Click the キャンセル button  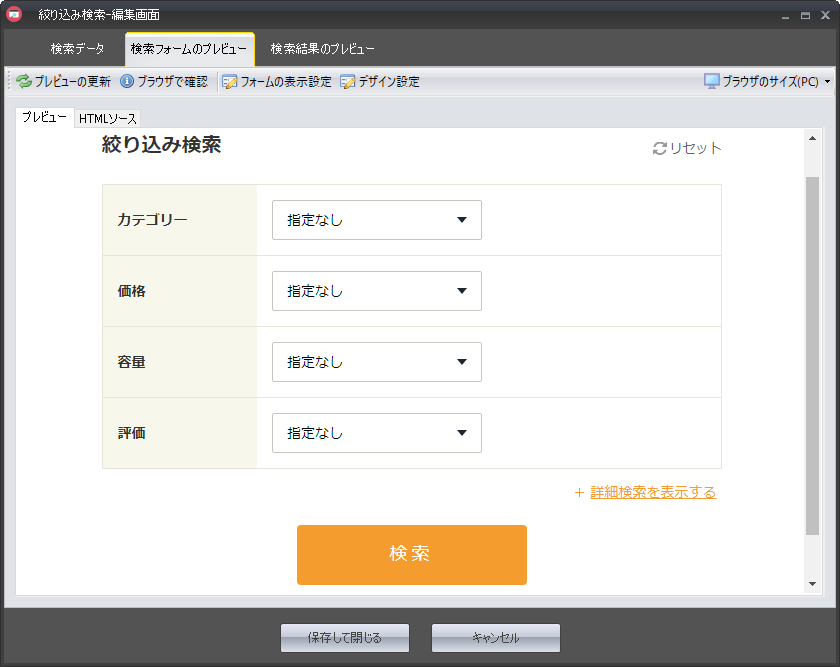coord(496,638)
